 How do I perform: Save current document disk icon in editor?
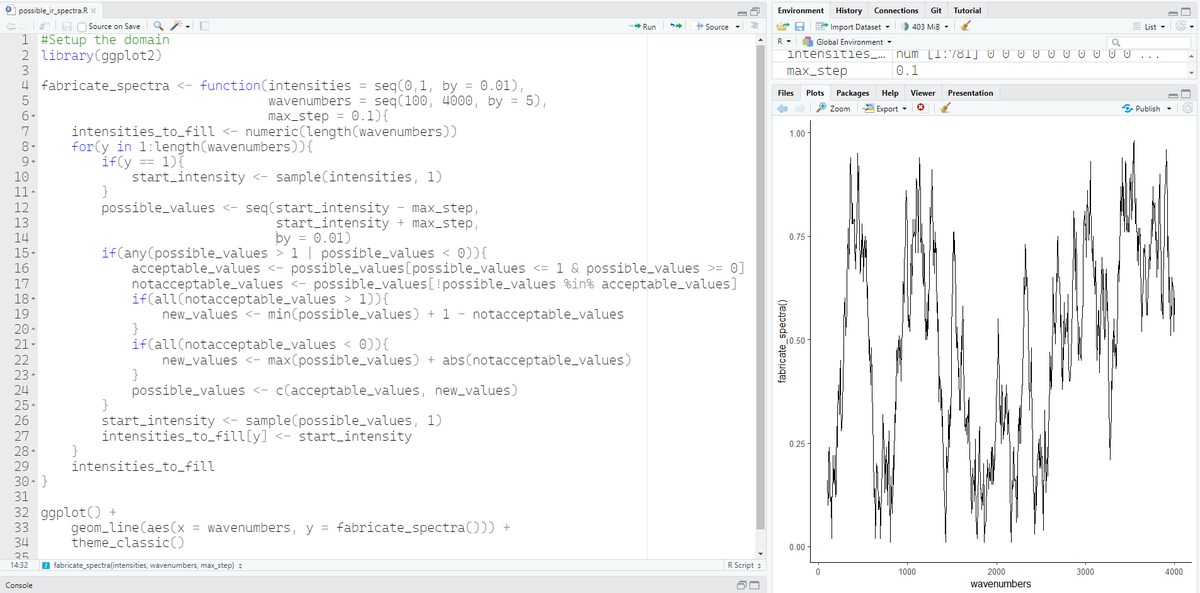tap(67, 26)
